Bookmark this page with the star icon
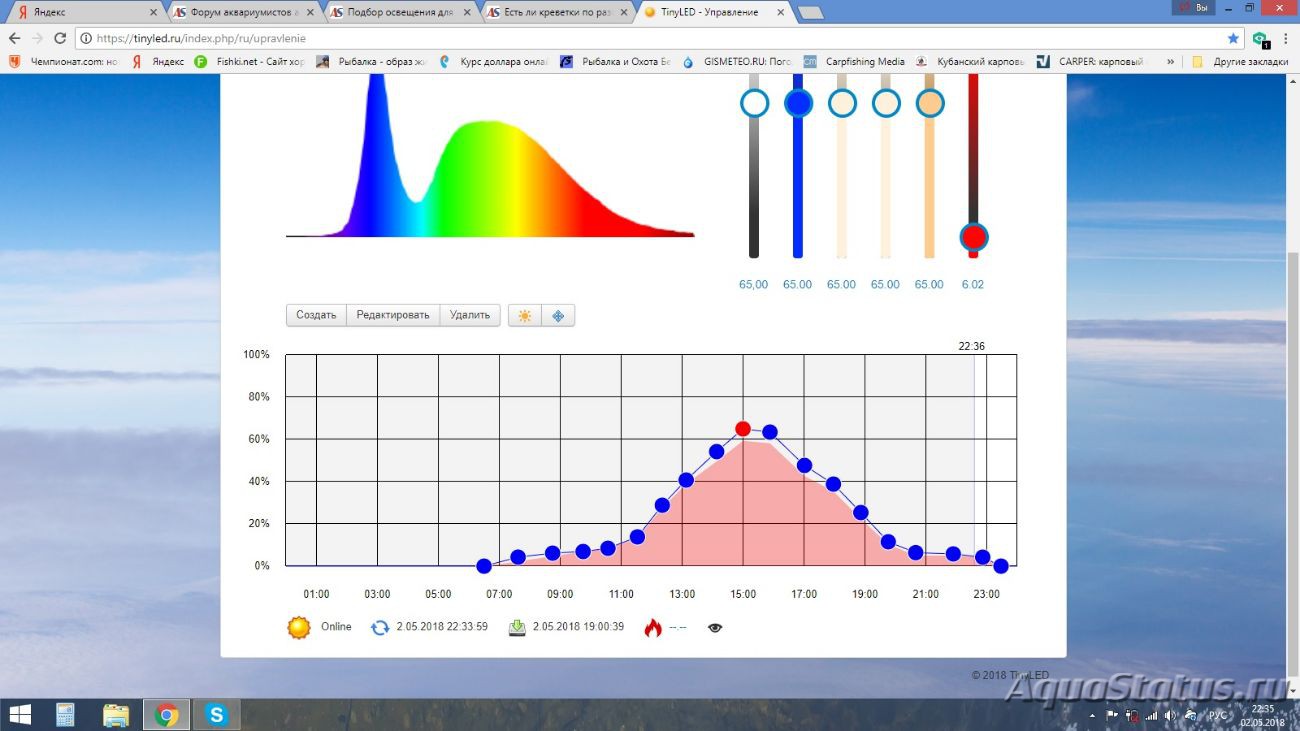Image resolution: width=1300 pixels, height=731 pixels. [x=1233, y=38]
